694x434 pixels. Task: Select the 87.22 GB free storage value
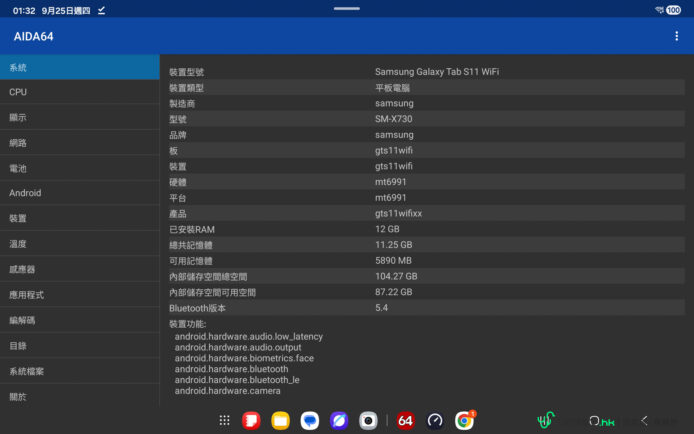393,292
